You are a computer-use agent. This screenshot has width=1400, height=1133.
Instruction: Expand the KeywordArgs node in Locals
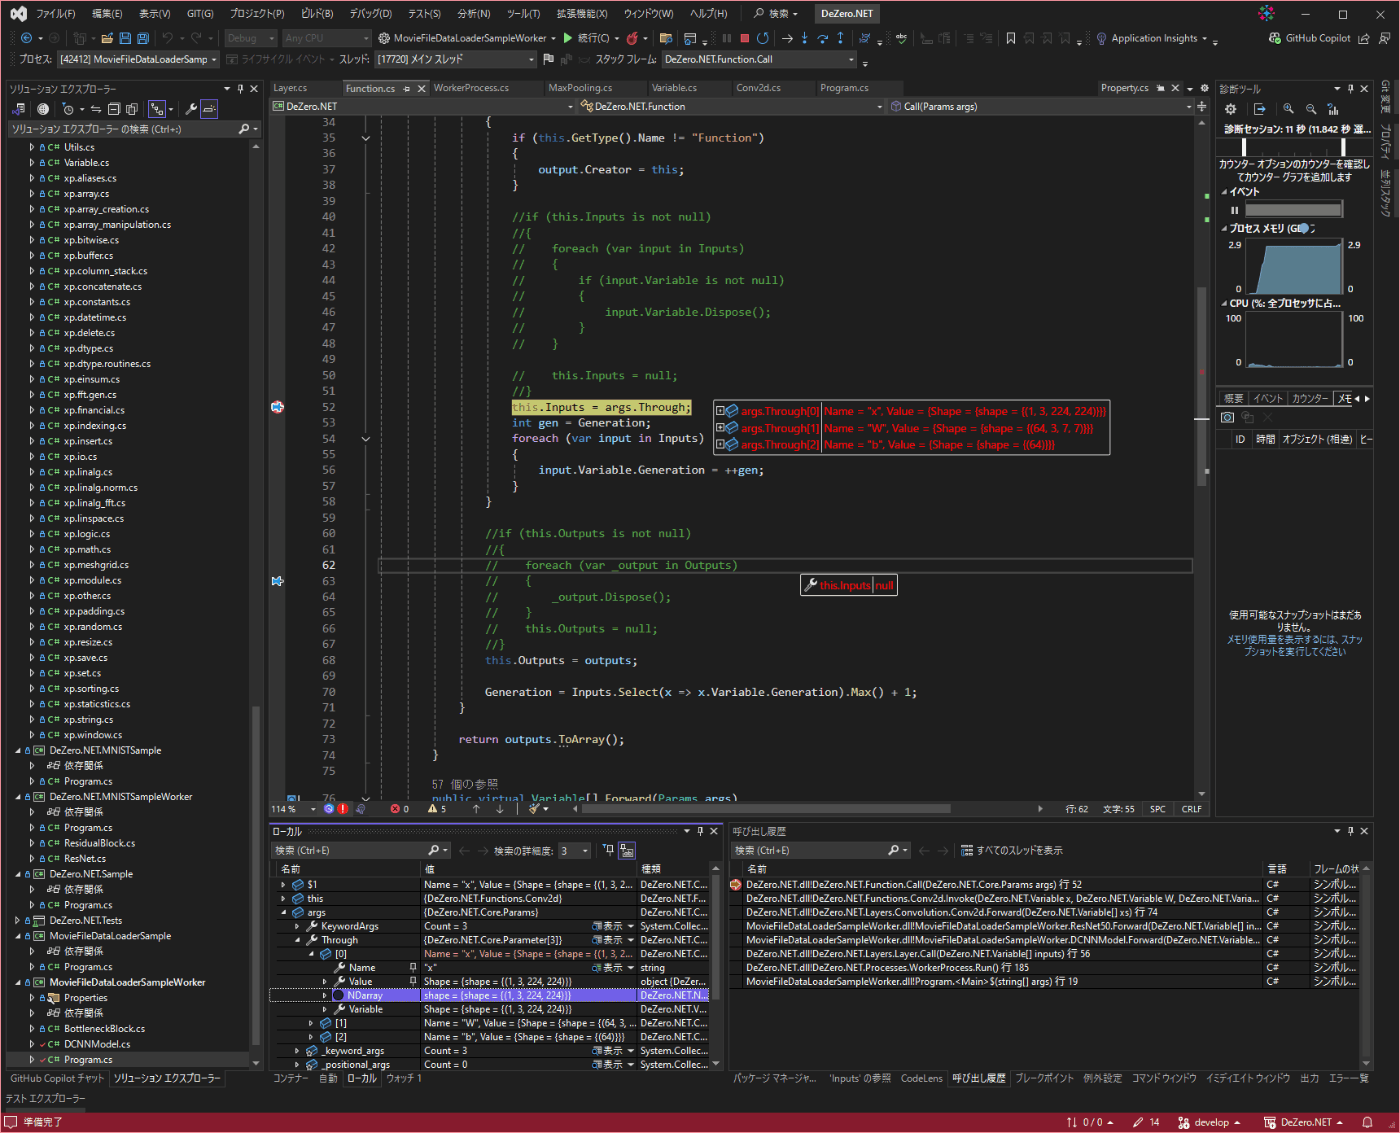tap(297, 927)
